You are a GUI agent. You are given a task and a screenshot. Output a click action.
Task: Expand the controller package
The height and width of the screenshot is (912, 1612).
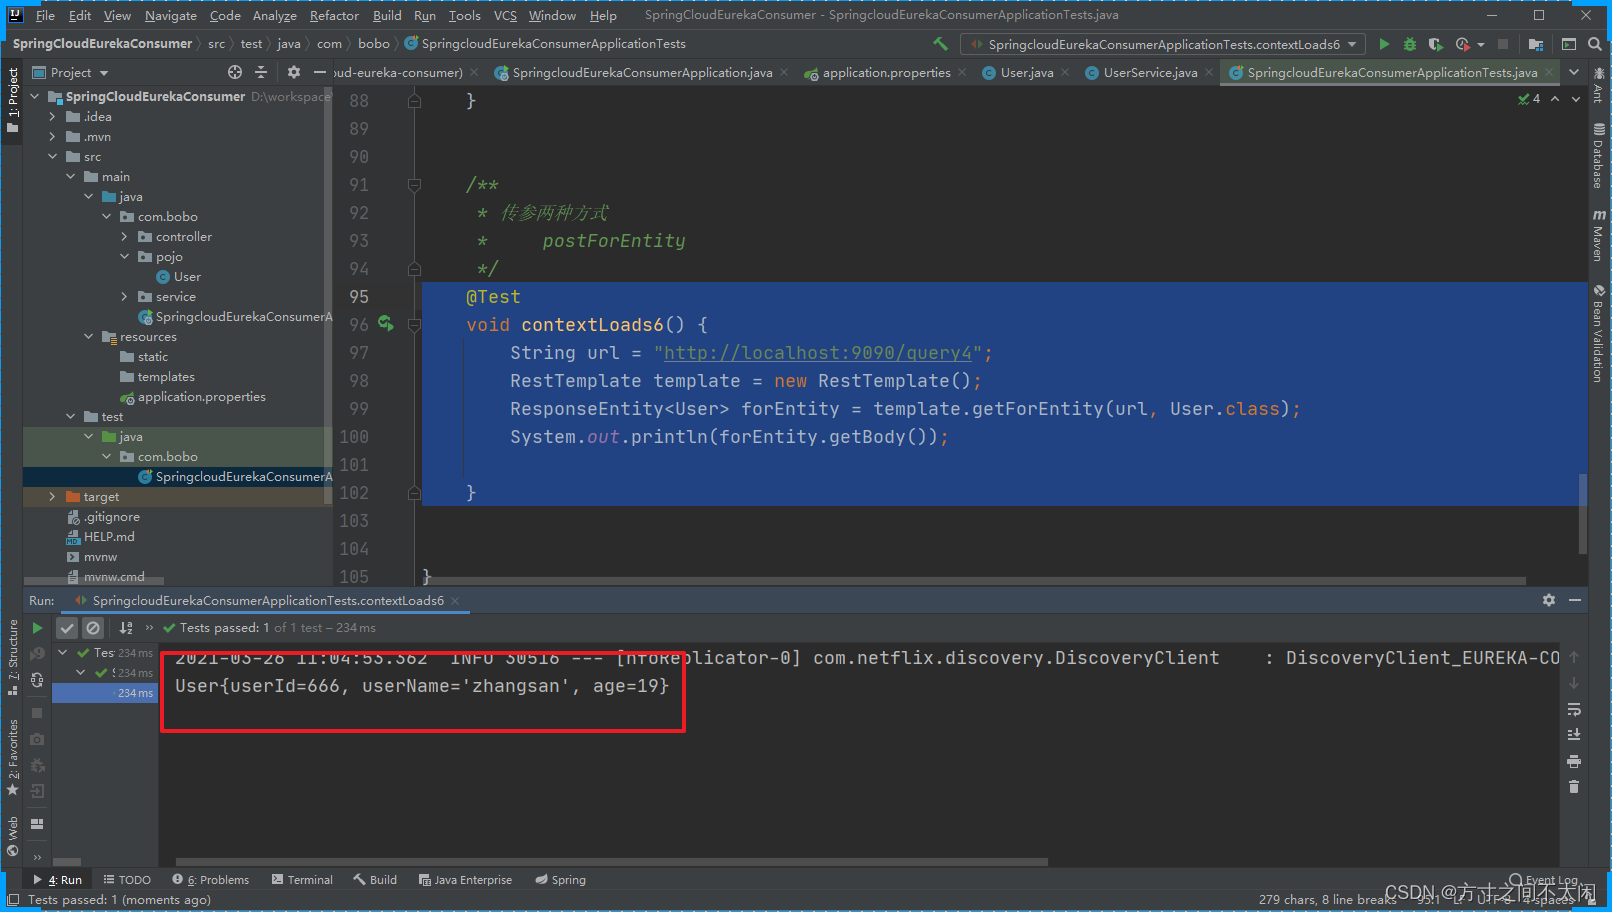[x=124, y=237]
